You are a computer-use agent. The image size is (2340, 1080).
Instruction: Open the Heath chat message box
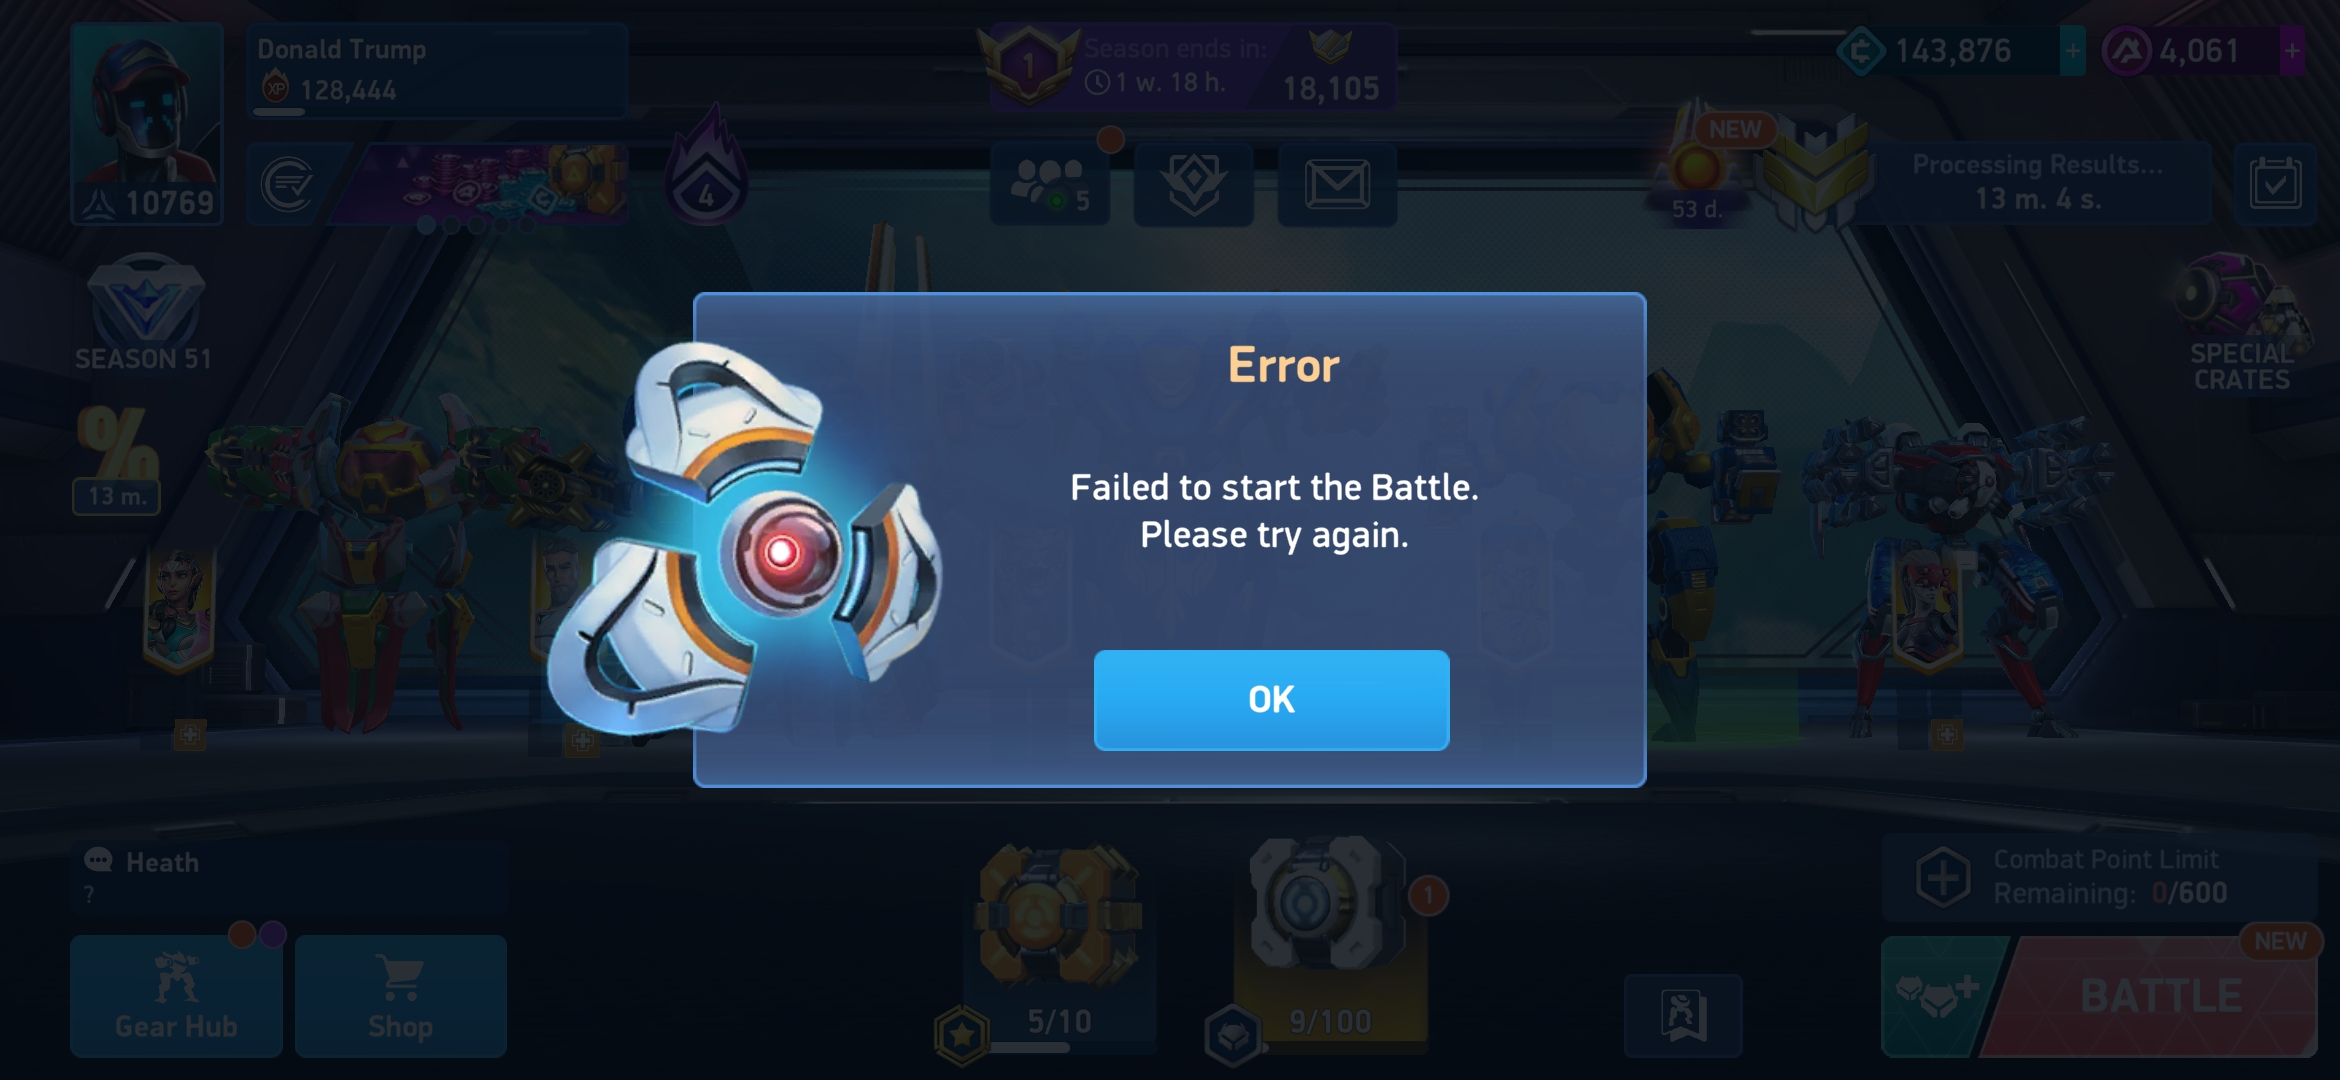coord(290,876)
